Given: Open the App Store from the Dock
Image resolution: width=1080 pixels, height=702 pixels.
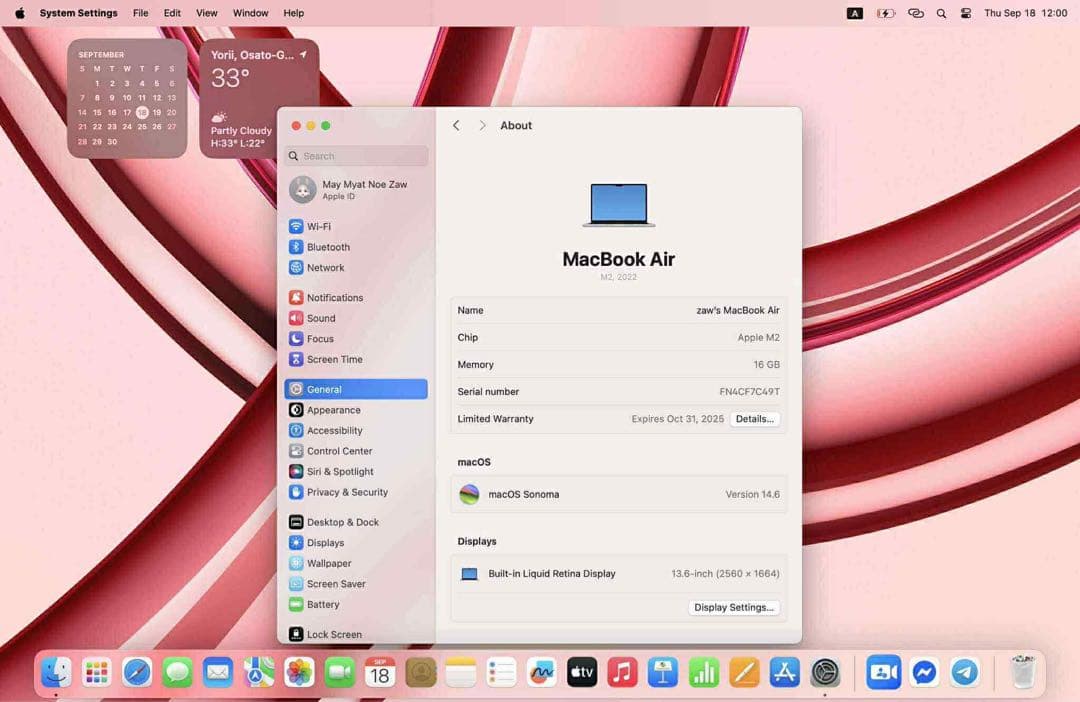Looking at the screenshot, I should pos(787,672).
